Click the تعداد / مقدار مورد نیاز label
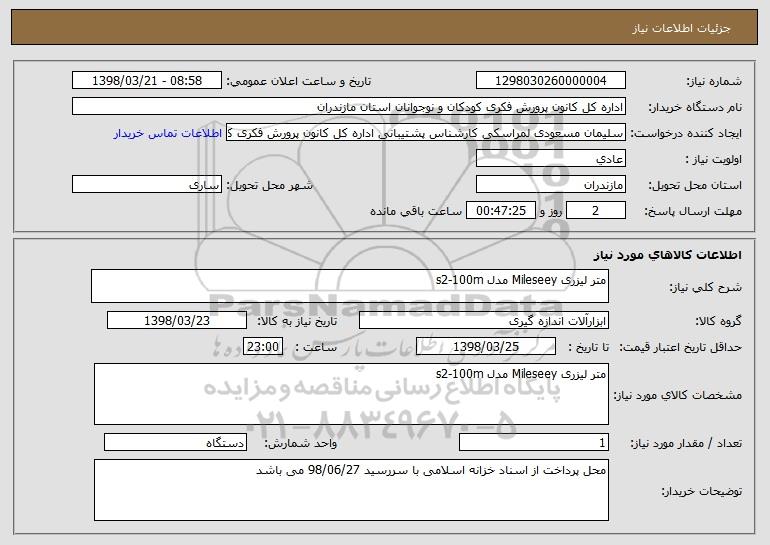Screen dimensions: 770x545 tap(686, 443)
